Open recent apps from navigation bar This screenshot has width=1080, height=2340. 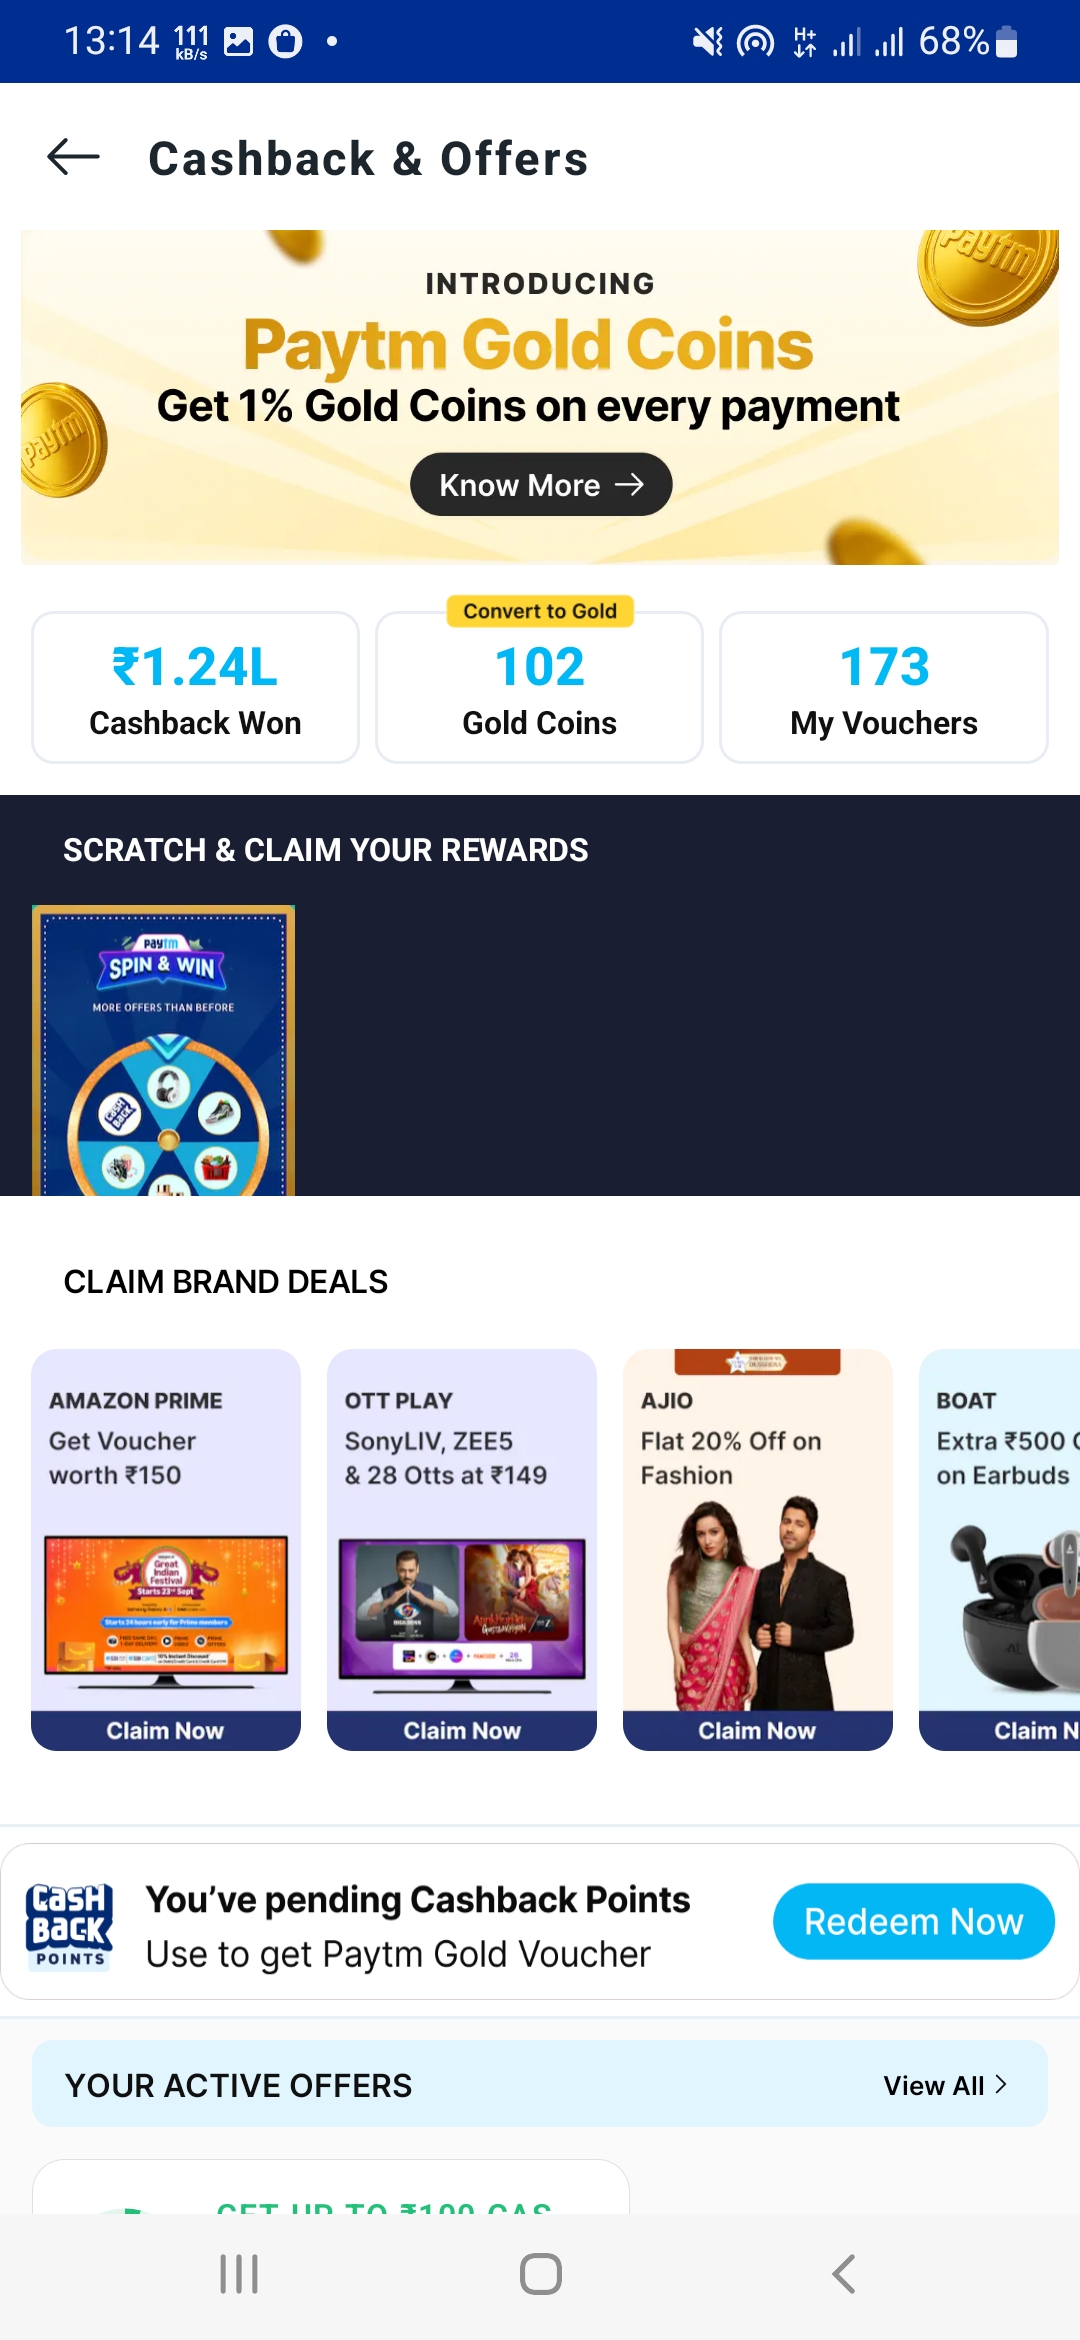(x=237, y=2274)
